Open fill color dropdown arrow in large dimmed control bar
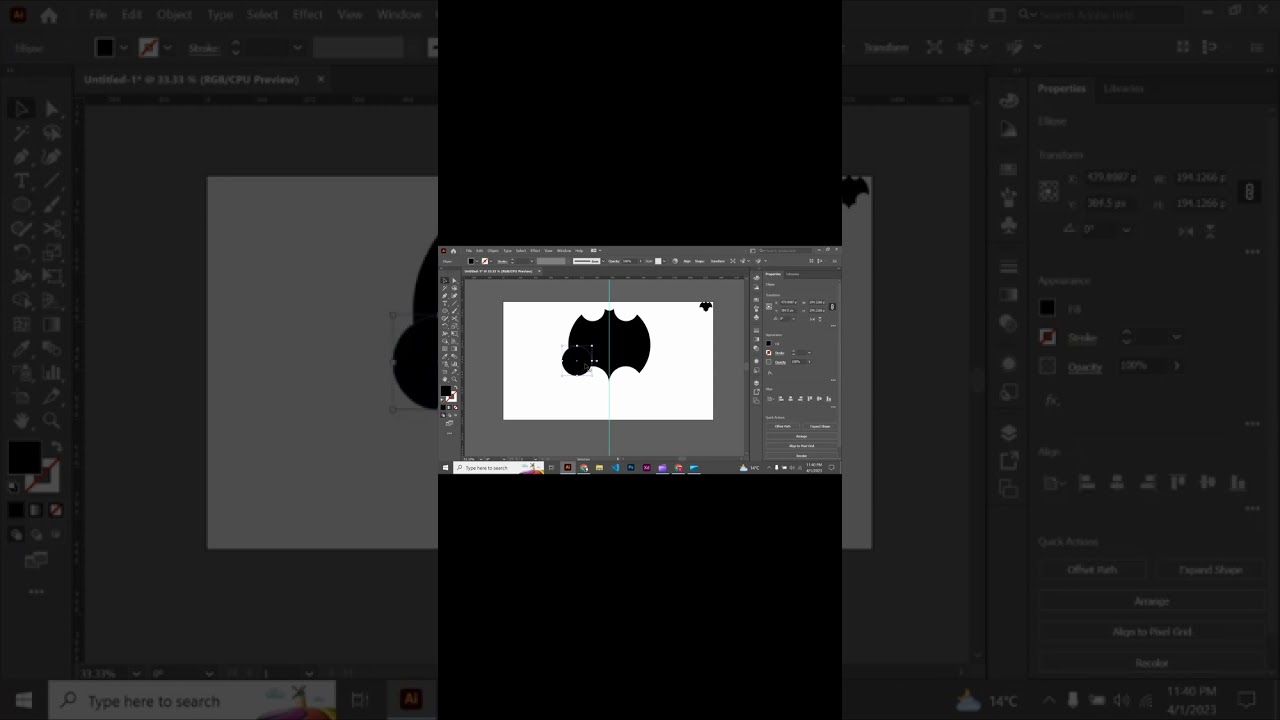 click(x=124, y=47)
